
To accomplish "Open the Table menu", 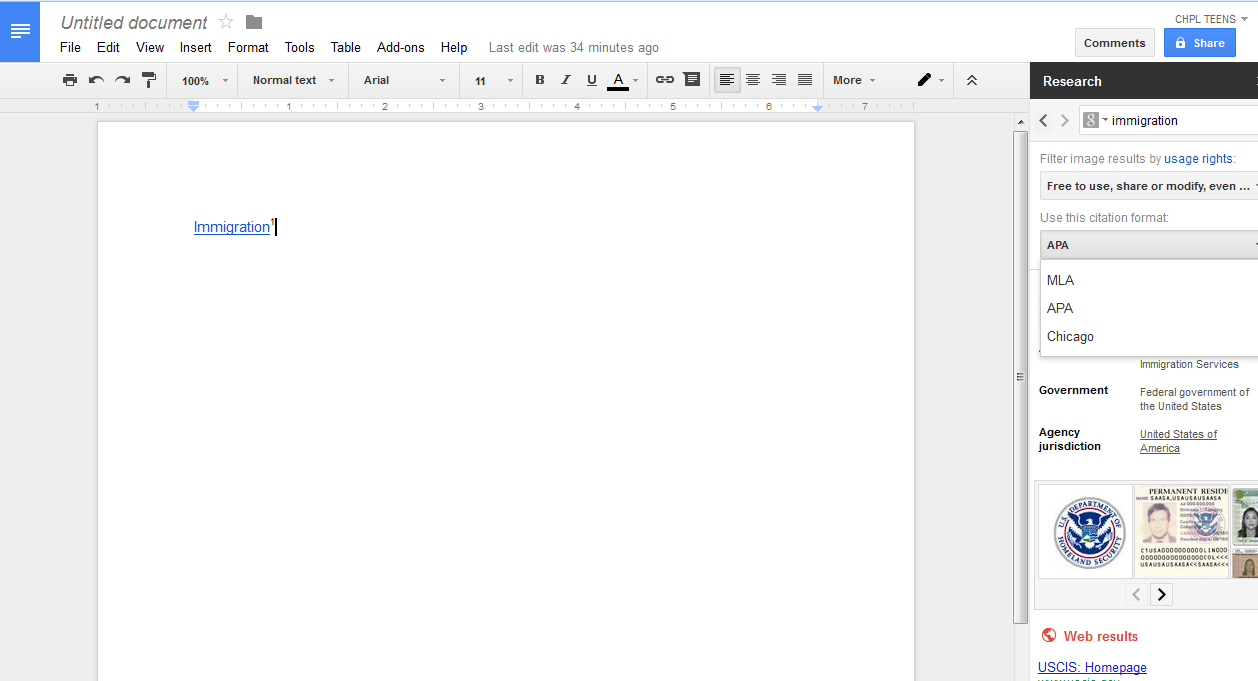I will pyautogui.click(x=346, y=47).
